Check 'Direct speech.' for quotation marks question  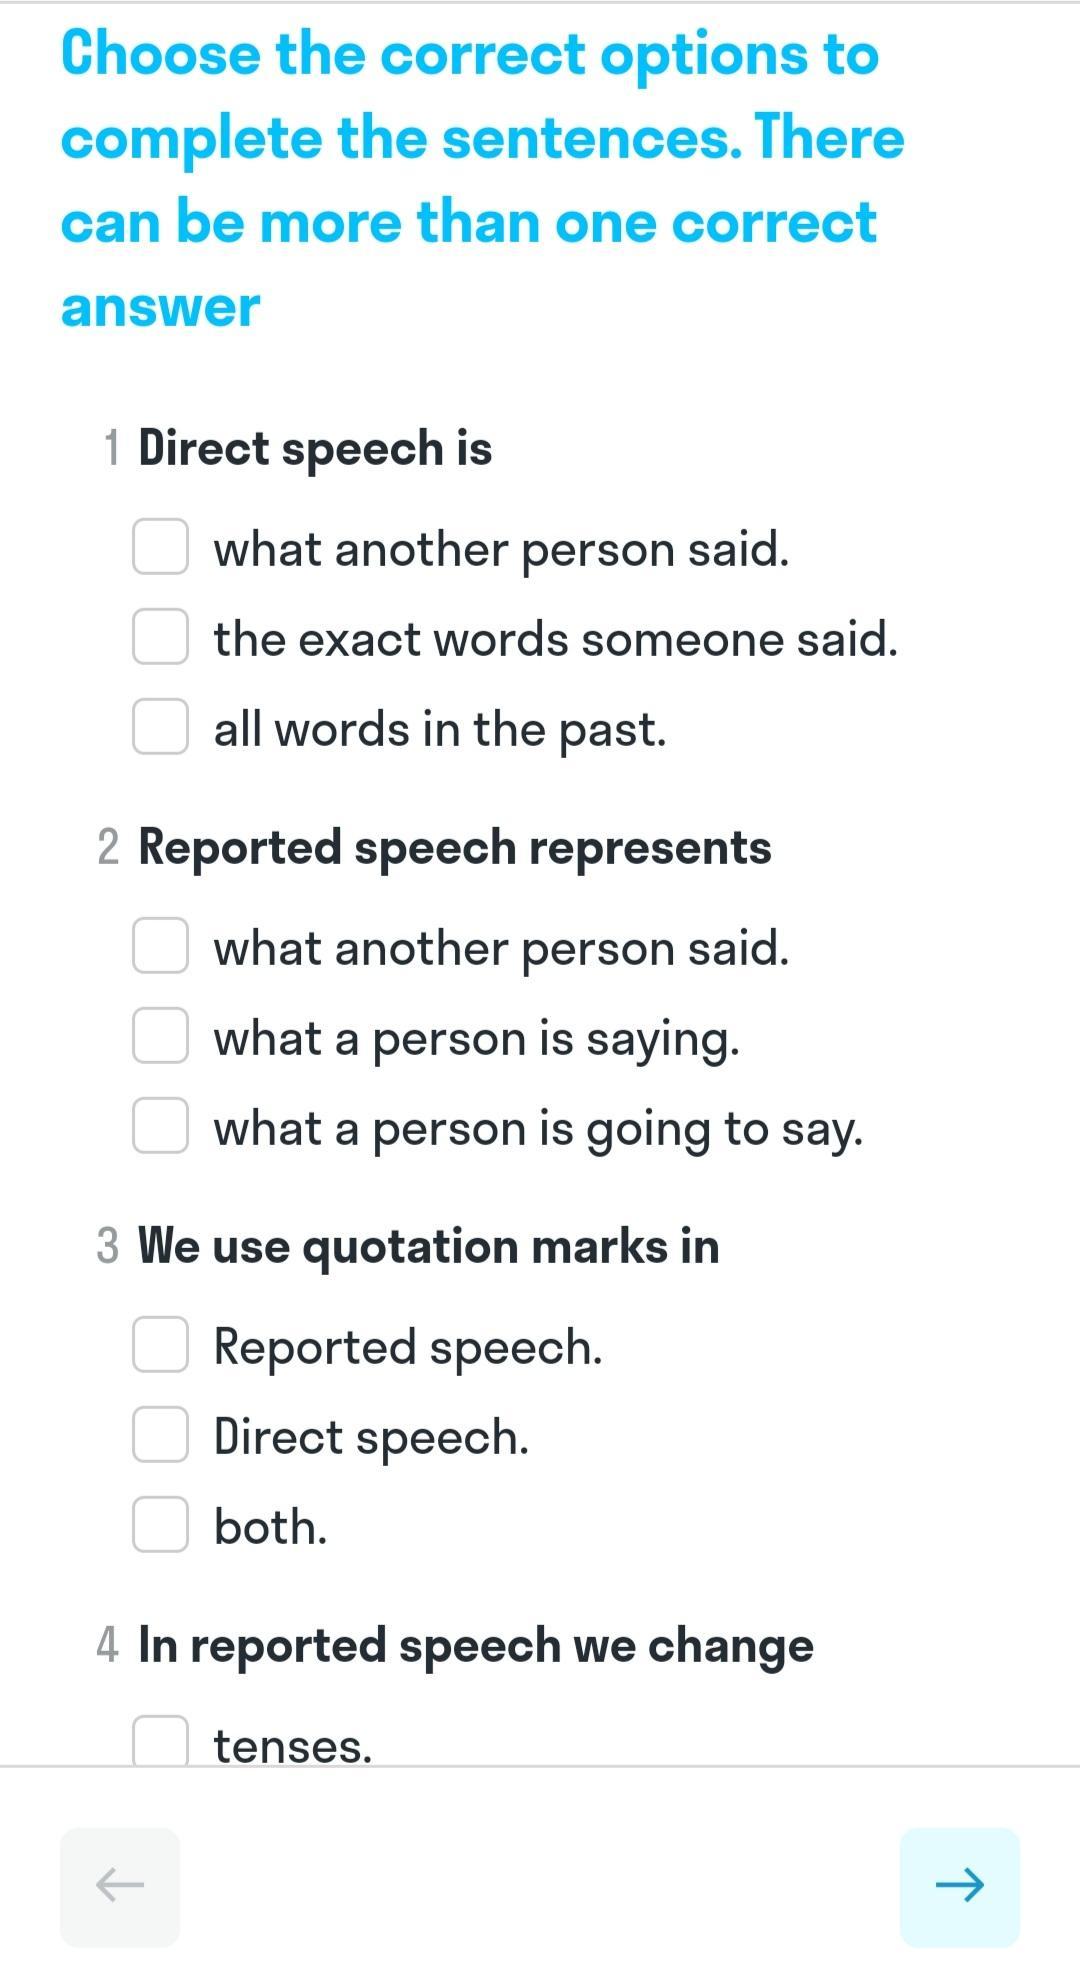[x=160, y=1435]
